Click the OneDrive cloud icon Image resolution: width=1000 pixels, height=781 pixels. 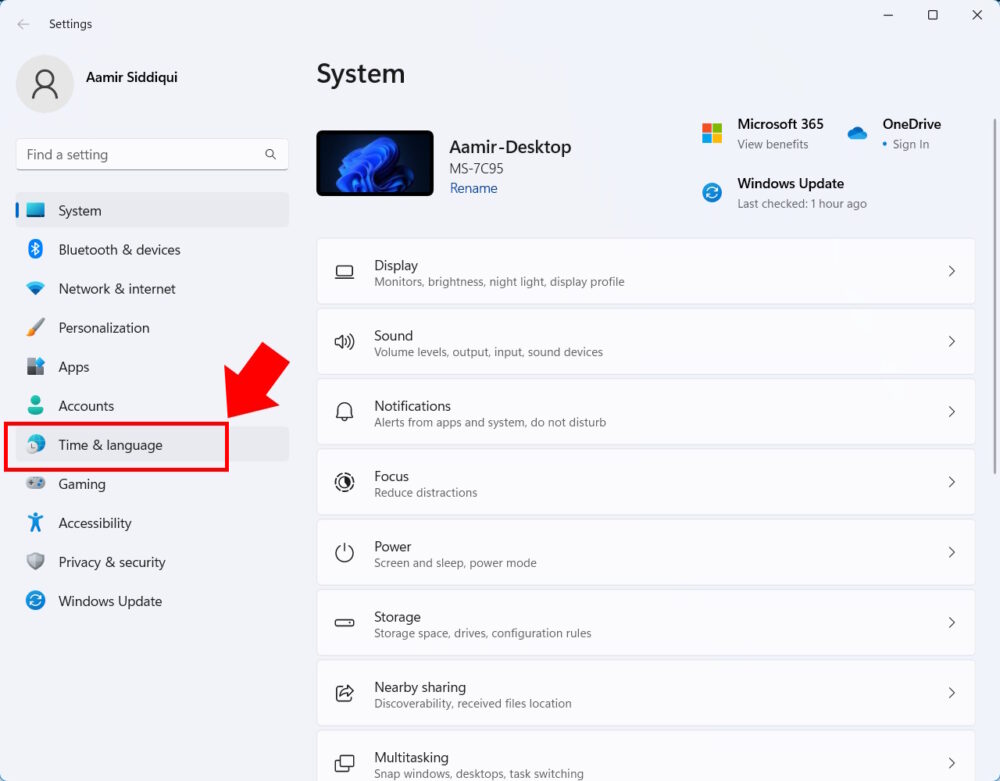[857, 133]
